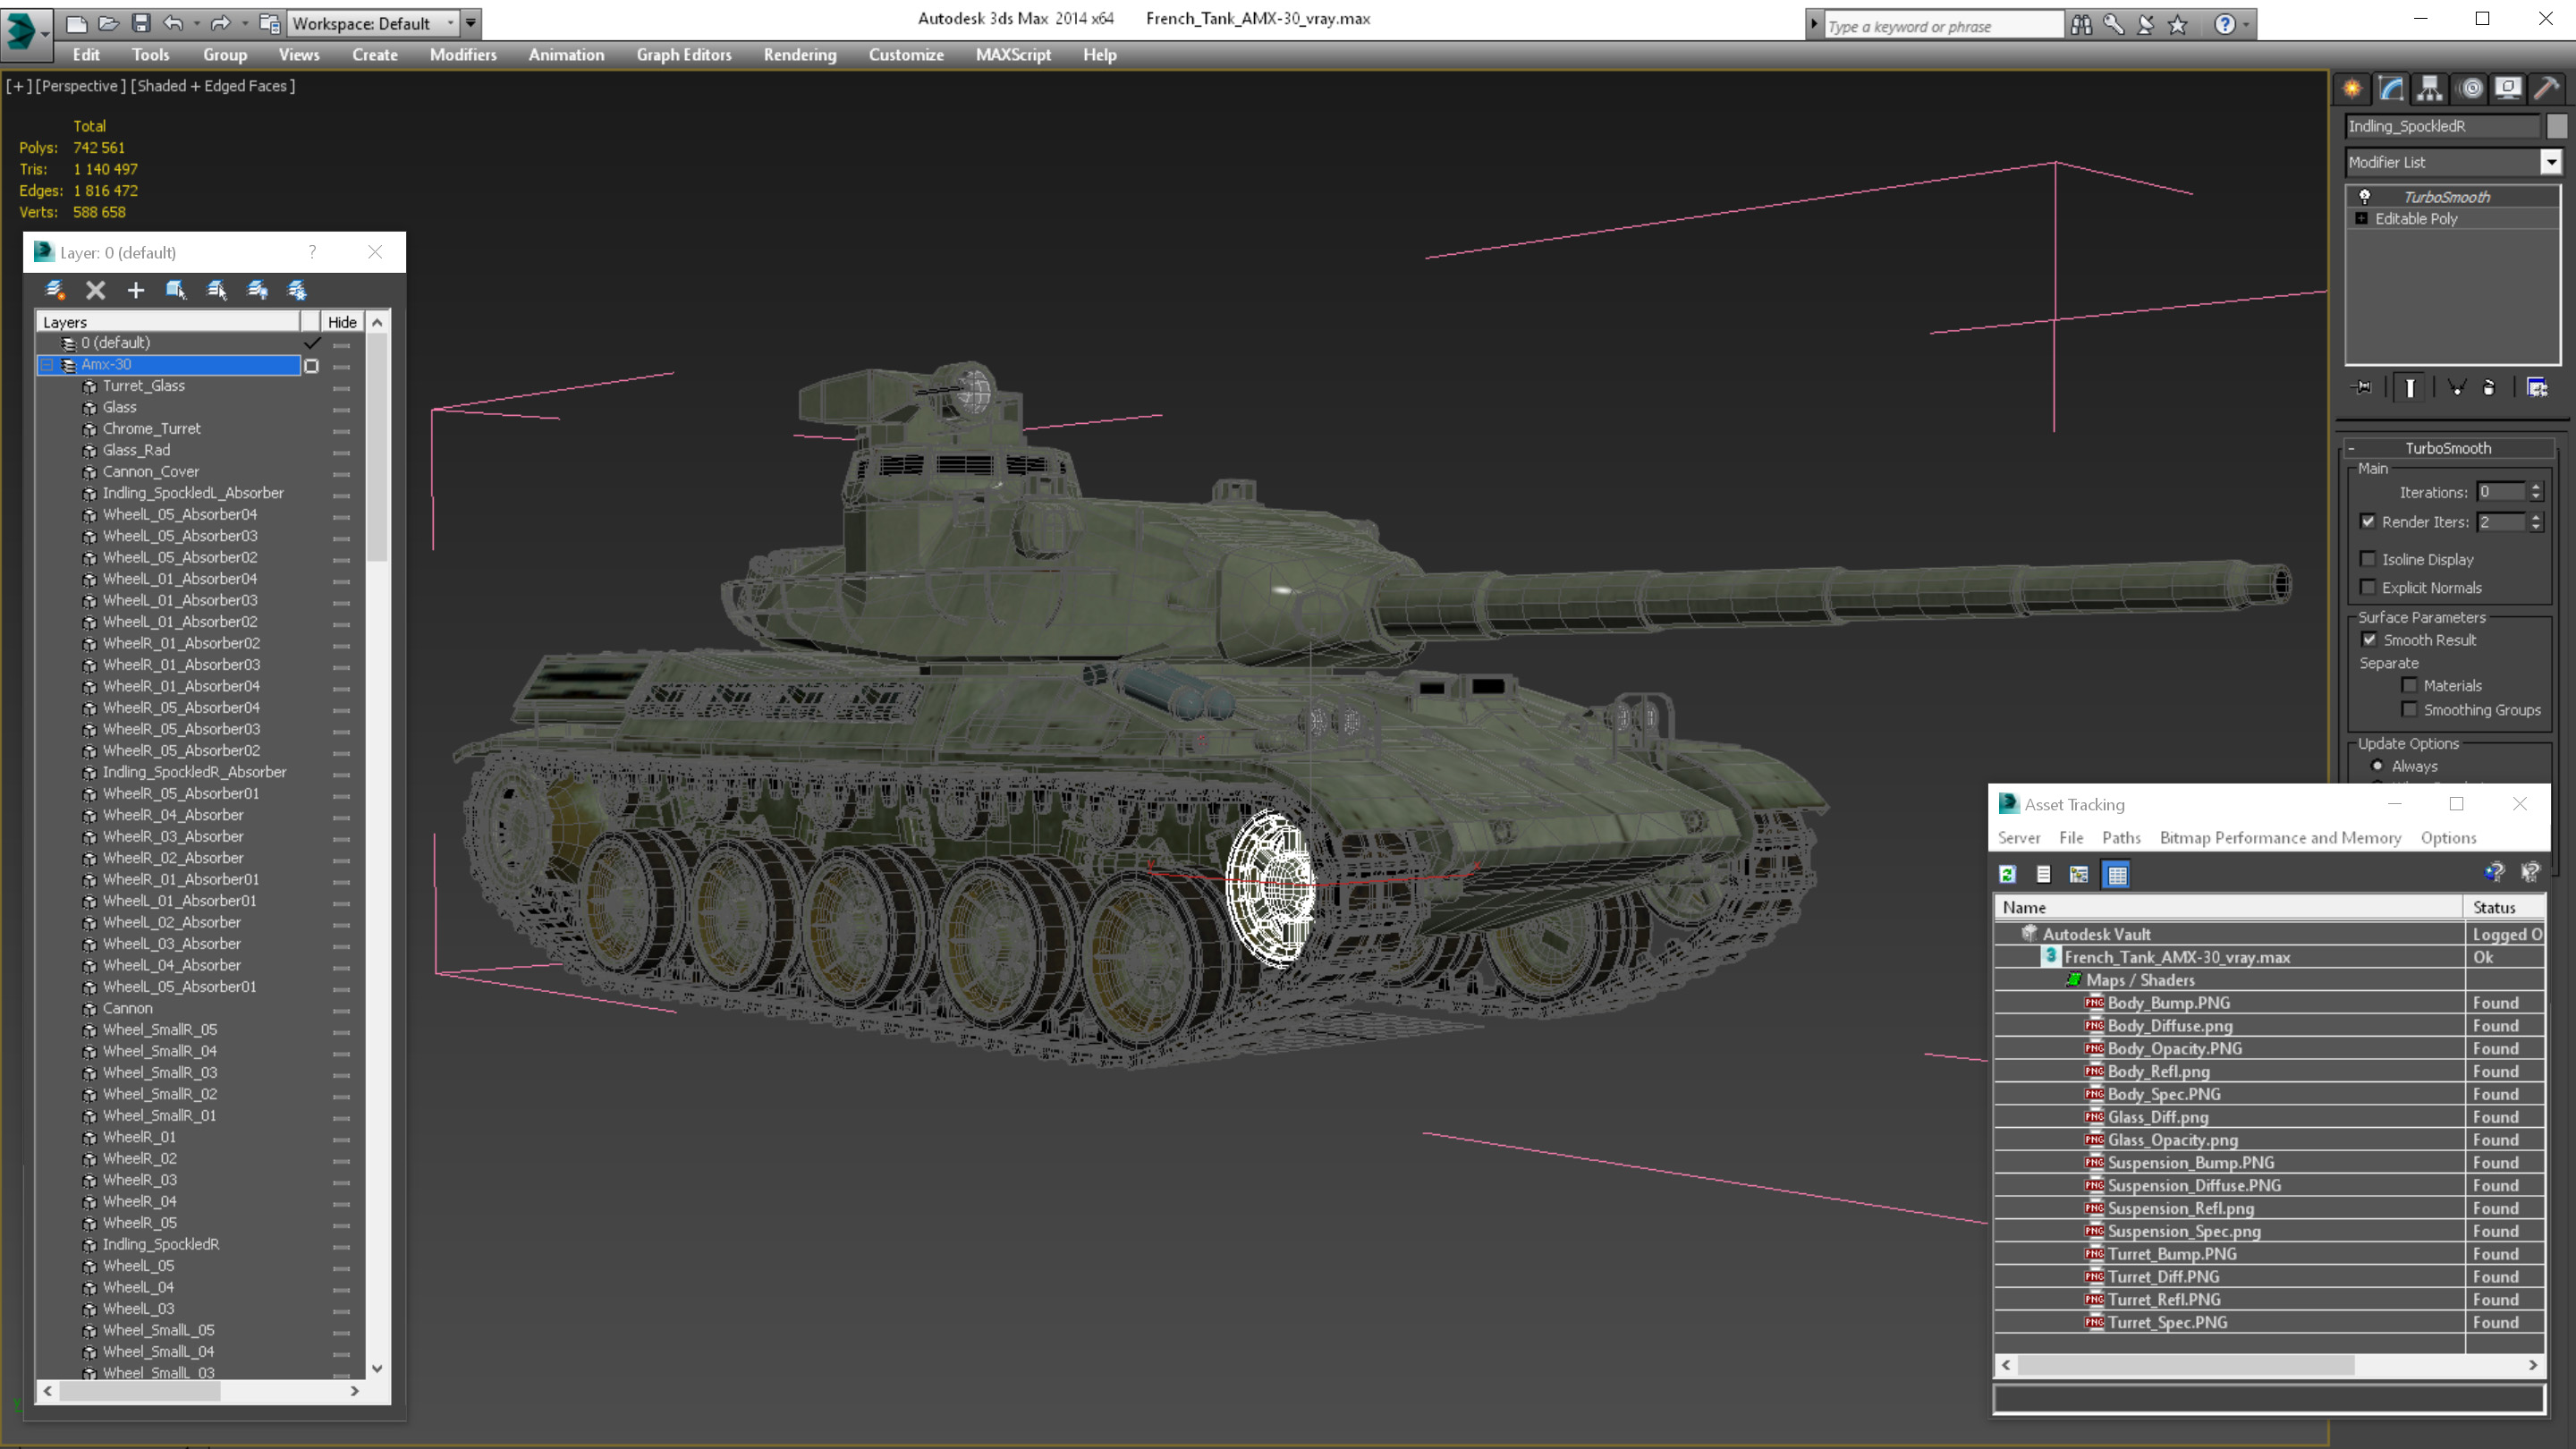
Task: Click Make Unique icon under the modifier stack
Action: click(x=2456, y=387)
